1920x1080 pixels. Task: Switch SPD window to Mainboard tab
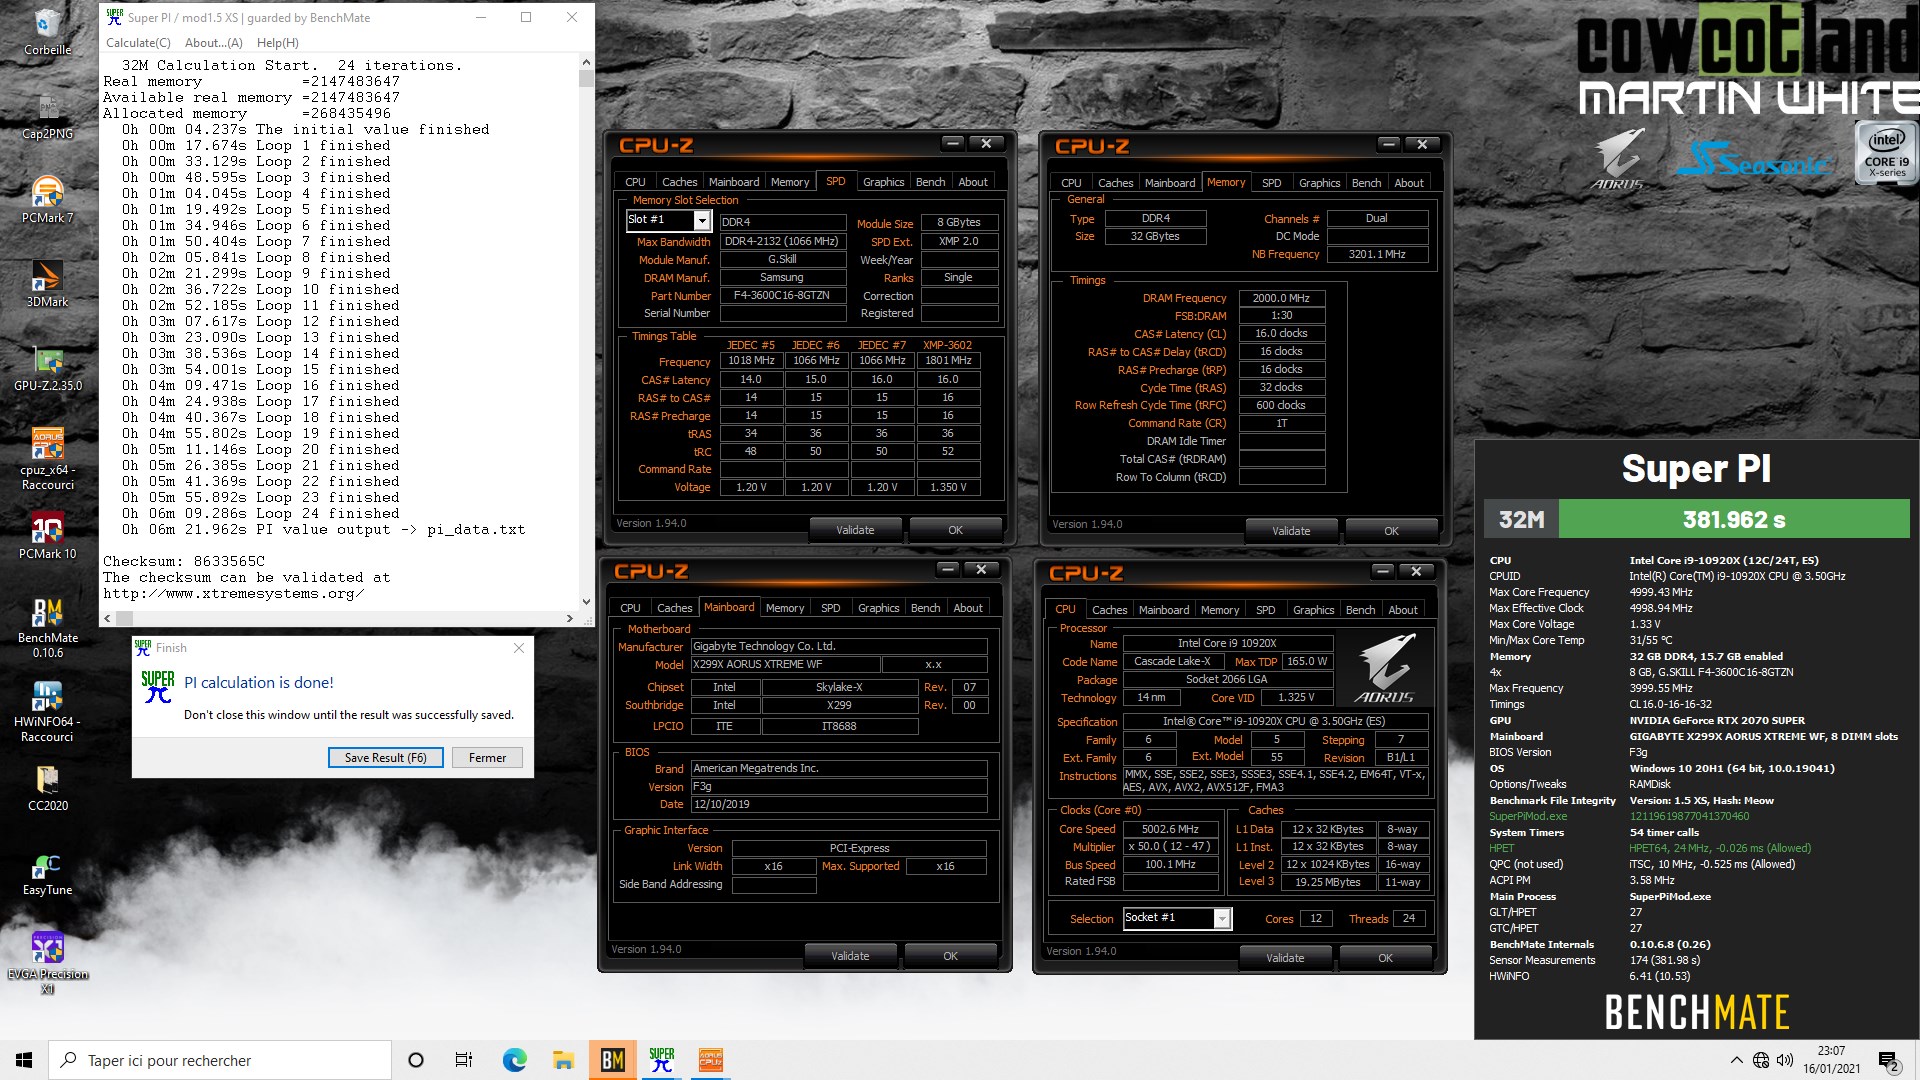click(x=734, y=182)
